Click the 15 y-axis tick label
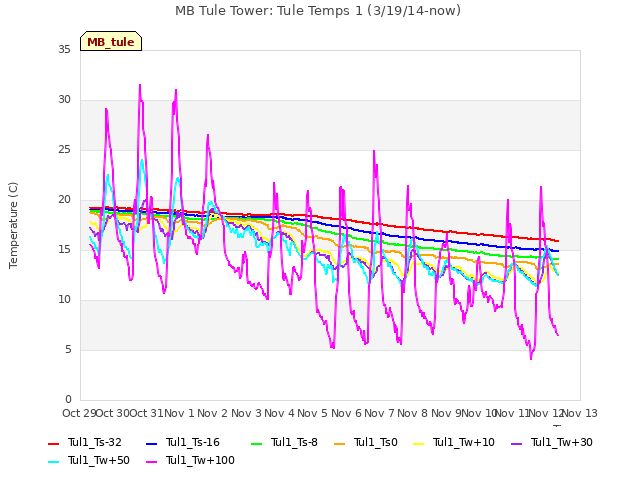 64,249
